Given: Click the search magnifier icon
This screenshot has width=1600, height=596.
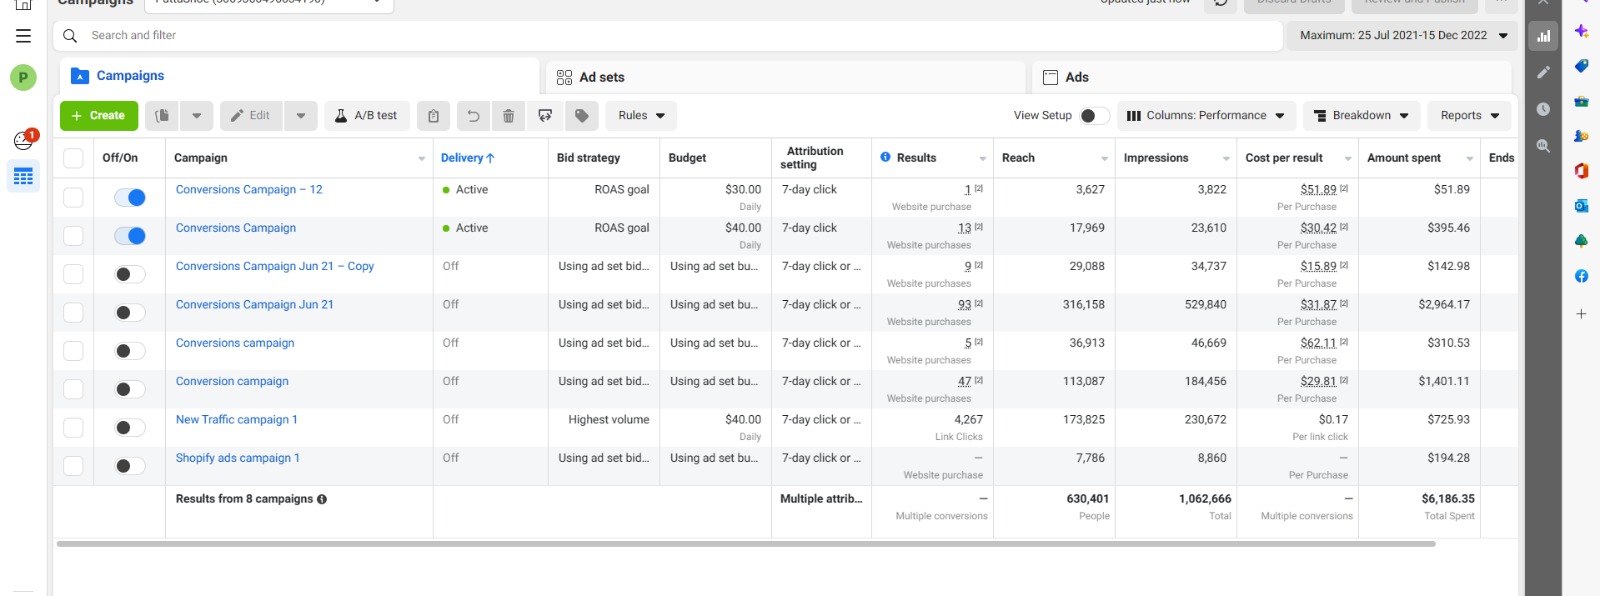Looking at the screenshot, I should coord(70,36).
